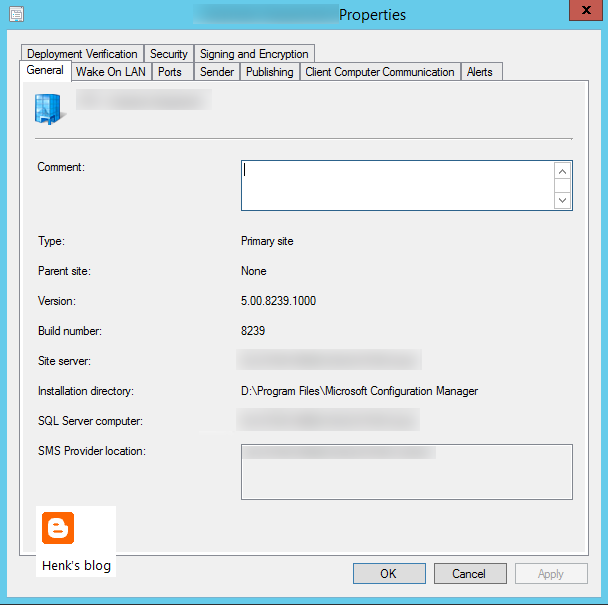Open the Publishing tab
Screen dimensions: 608x606
tap(269, 72)
